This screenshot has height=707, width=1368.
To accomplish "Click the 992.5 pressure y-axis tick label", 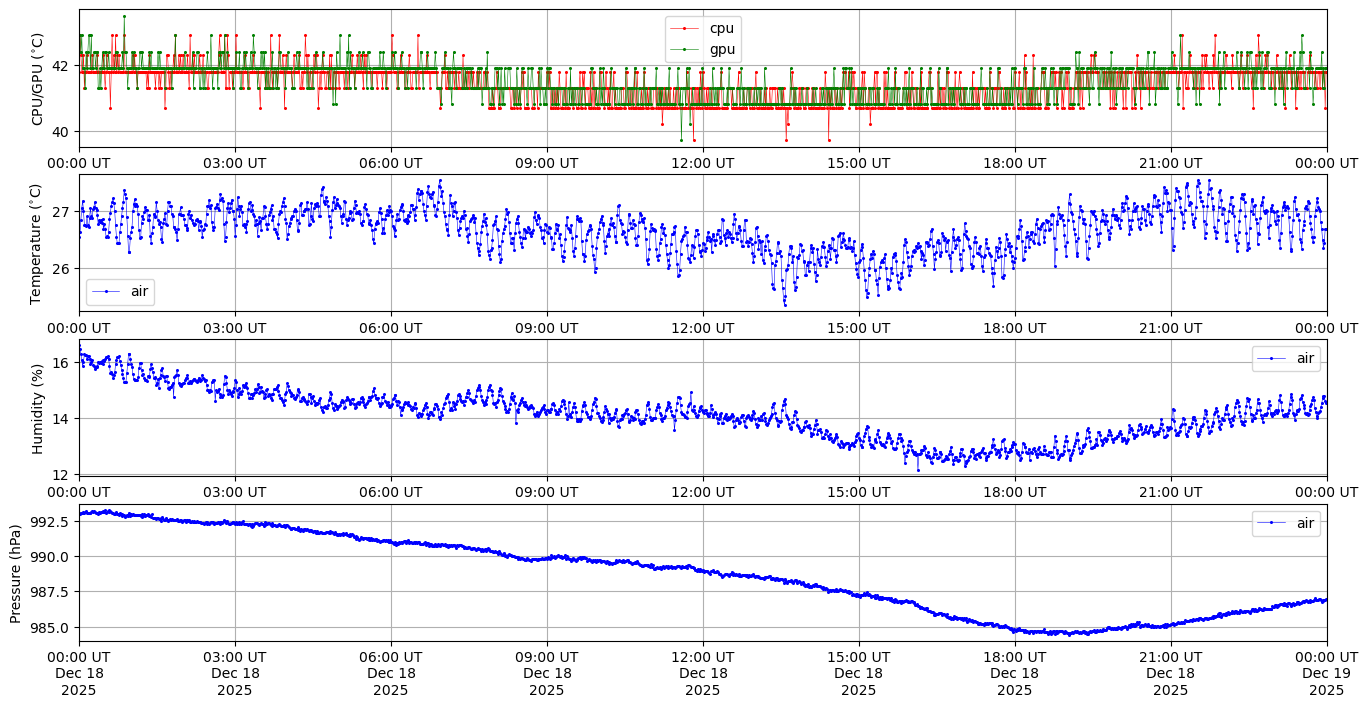I will (x=50, y=522).
